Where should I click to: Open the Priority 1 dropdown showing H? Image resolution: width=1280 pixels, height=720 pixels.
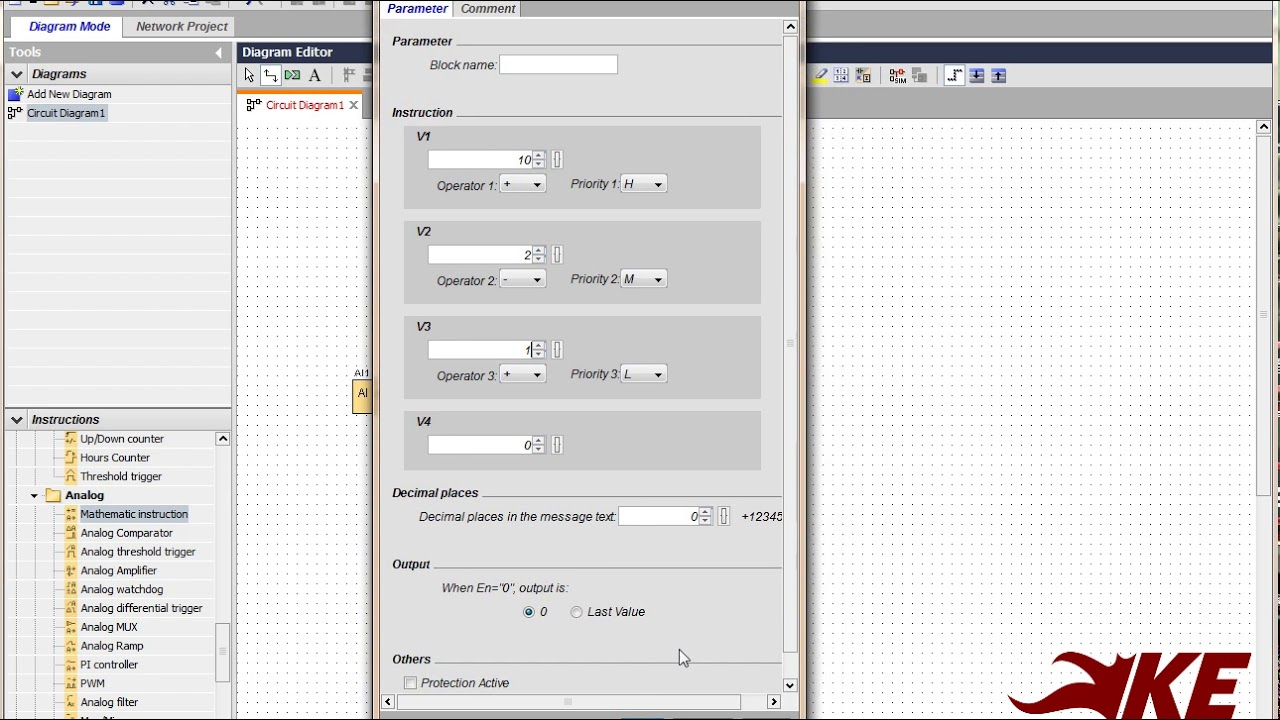point(643,184)
